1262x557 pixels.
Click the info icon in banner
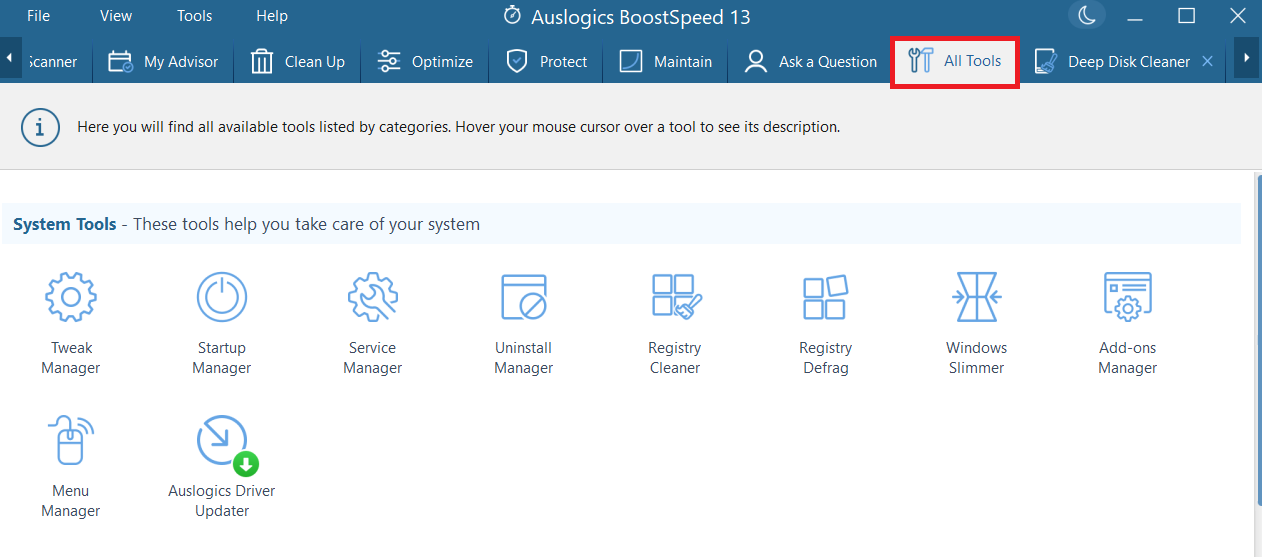[40, 127]
